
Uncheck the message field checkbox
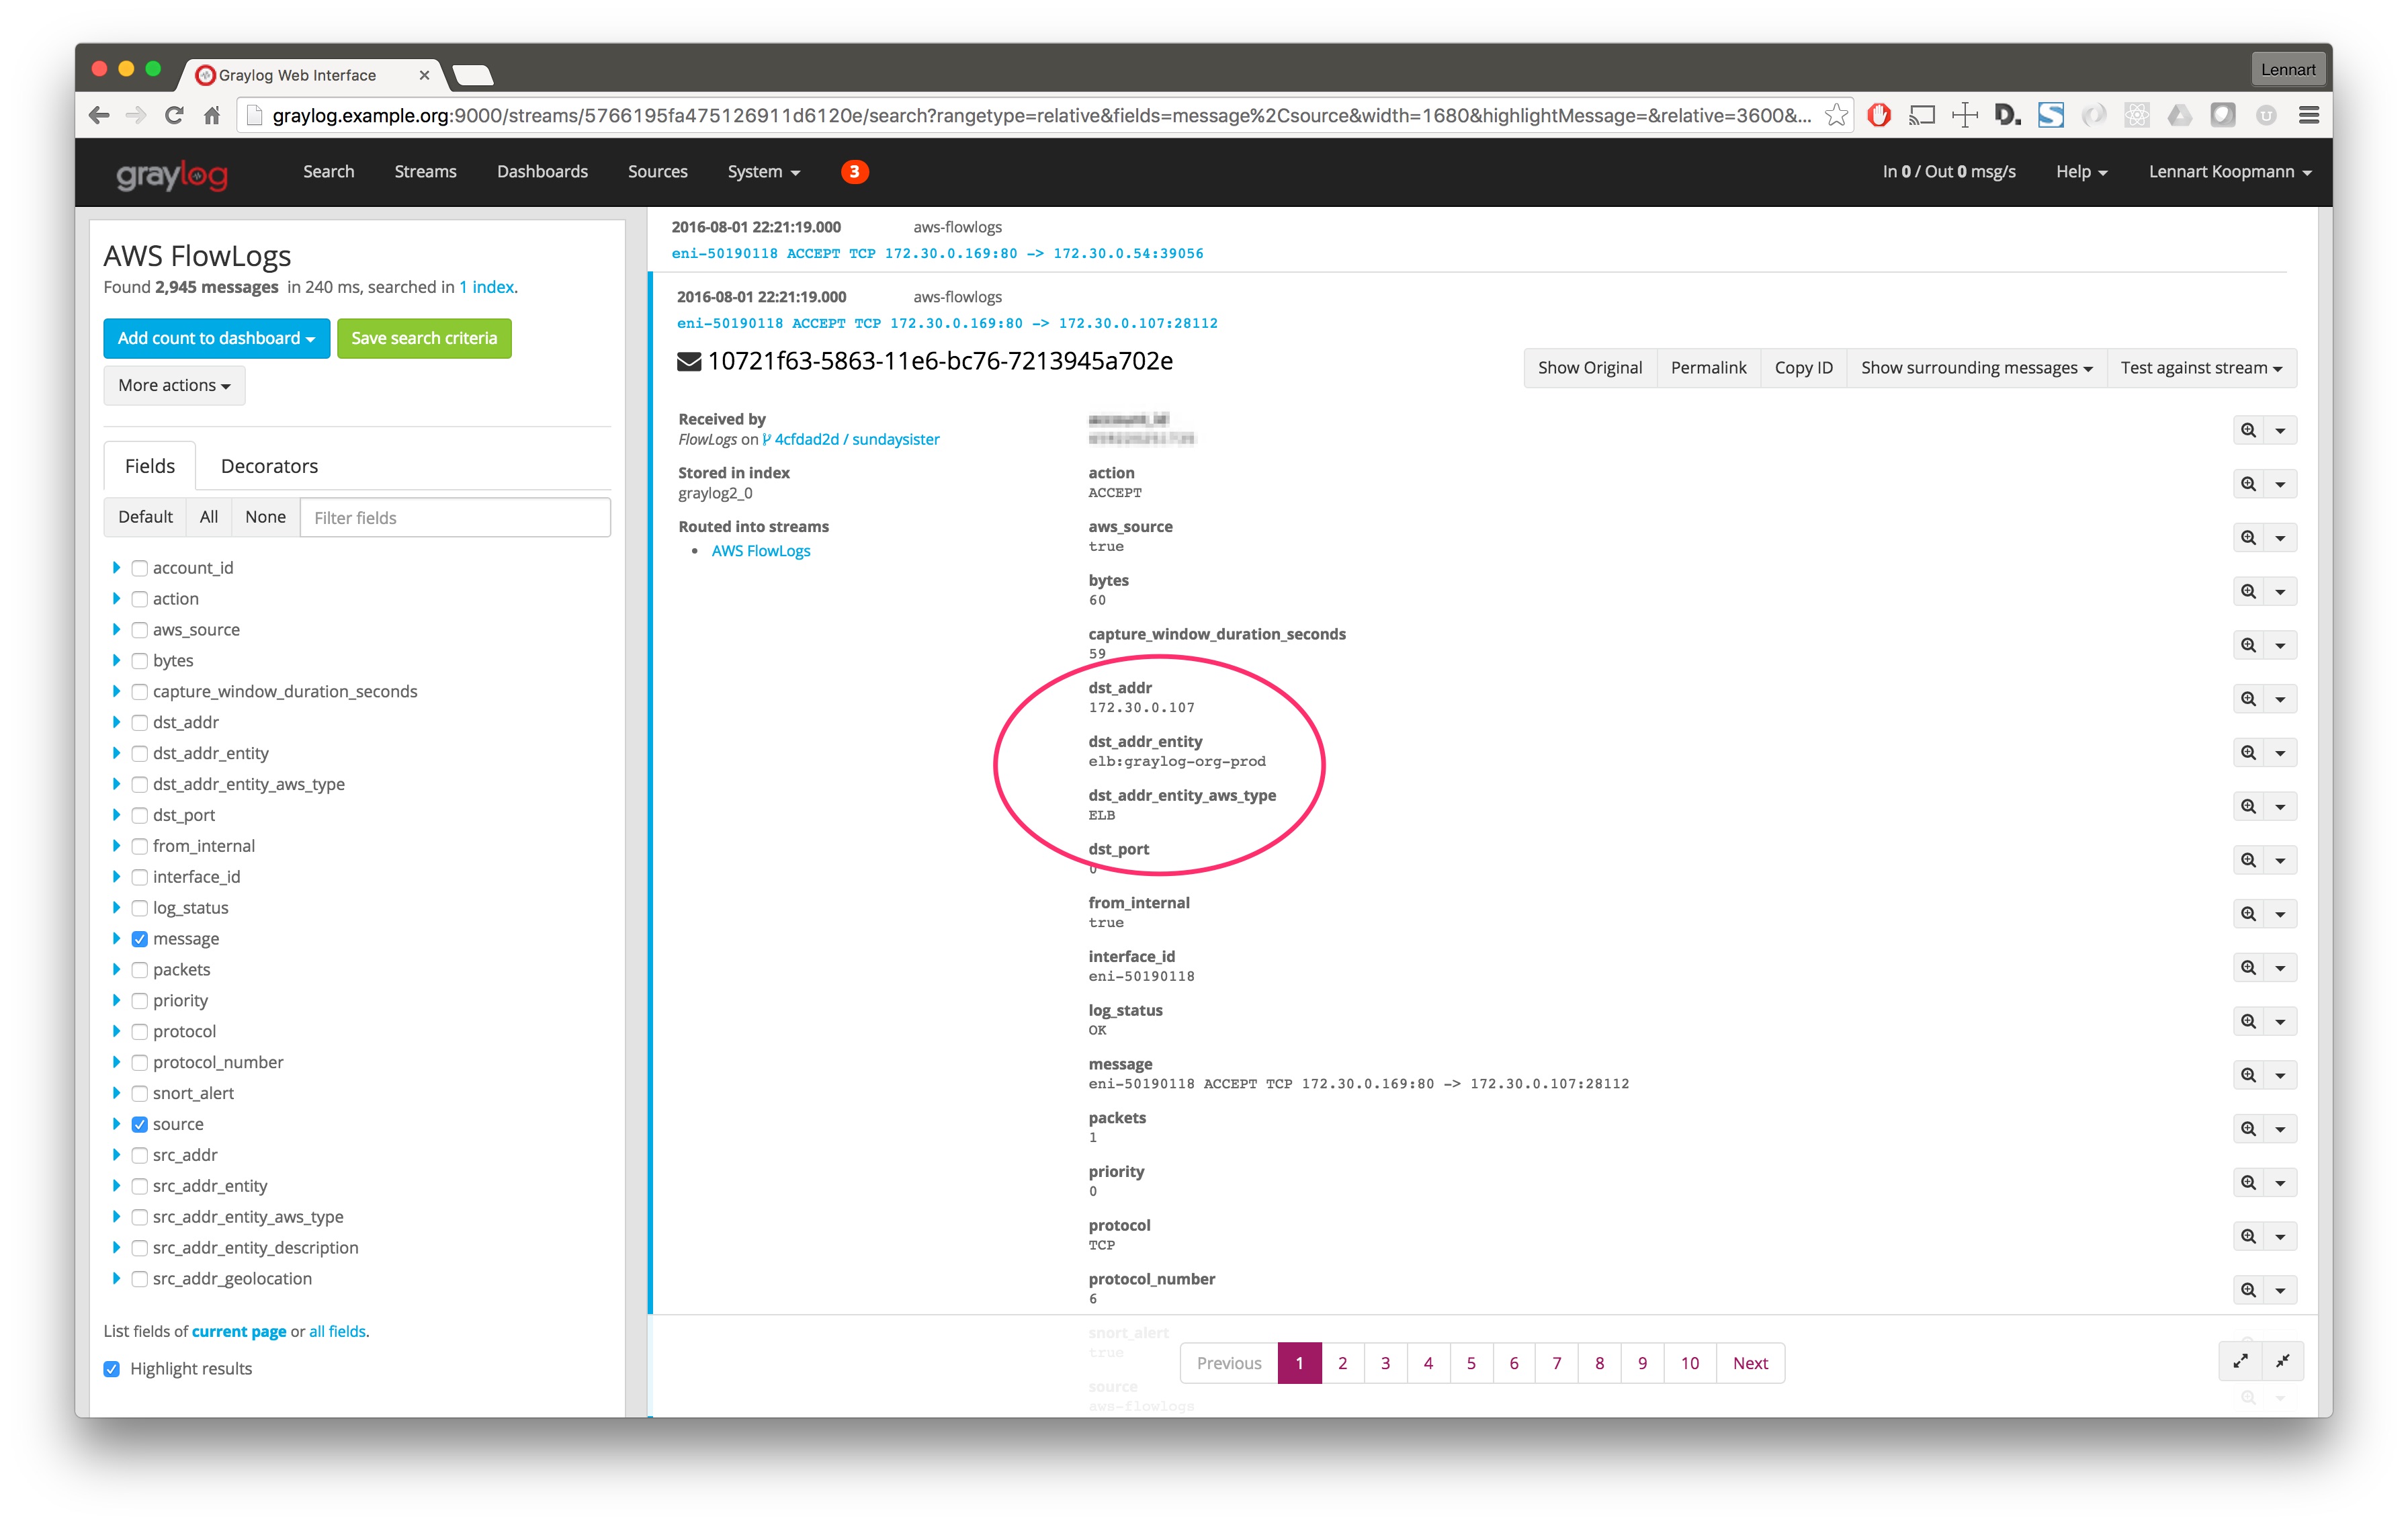tap(140, 939)
